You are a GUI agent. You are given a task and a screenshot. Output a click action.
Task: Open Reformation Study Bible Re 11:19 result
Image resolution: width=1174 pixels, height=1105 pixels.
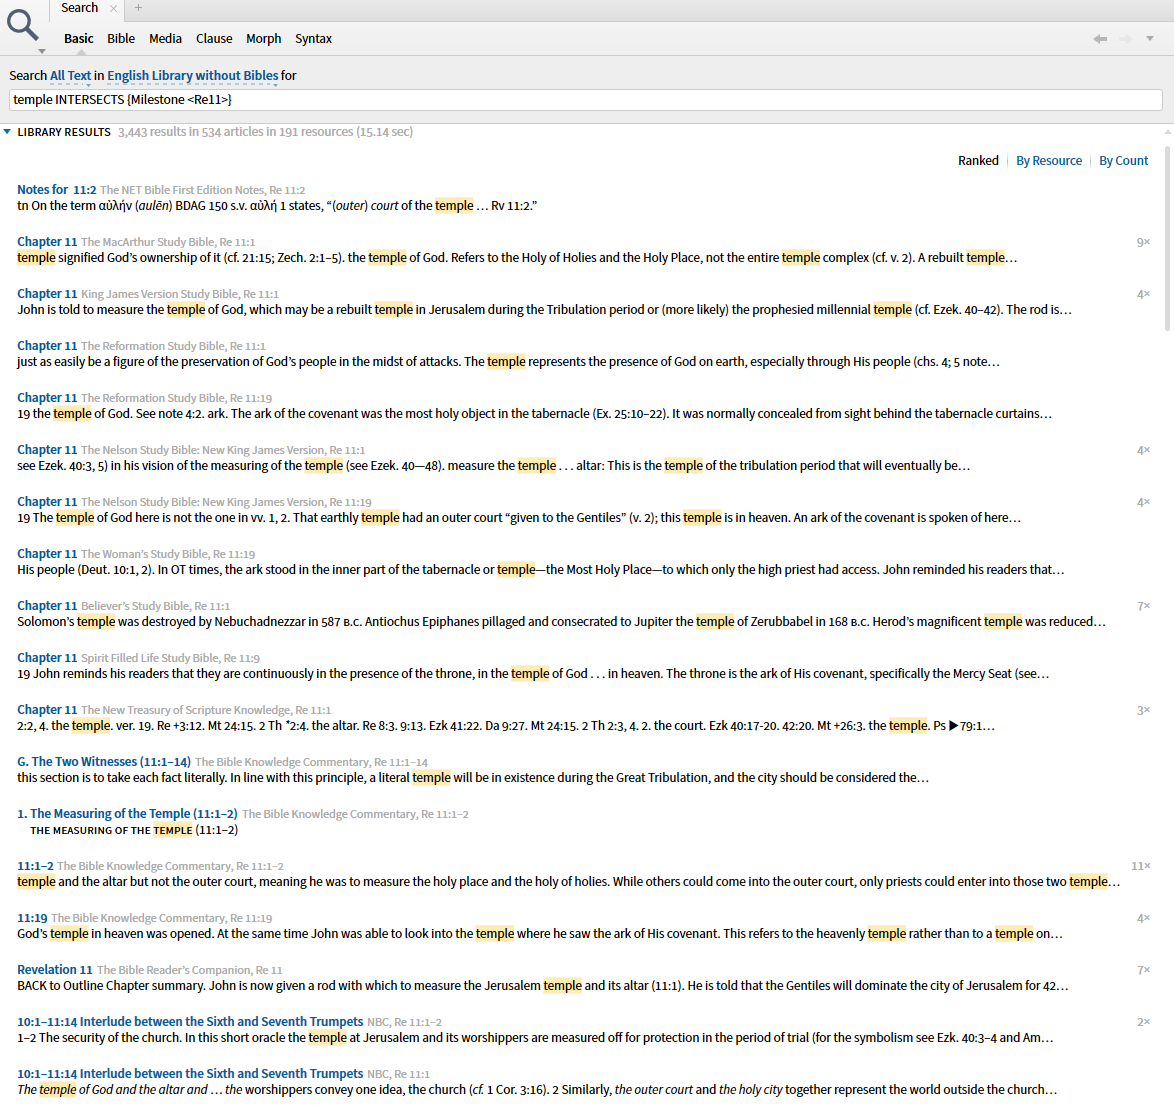point(47,398)
